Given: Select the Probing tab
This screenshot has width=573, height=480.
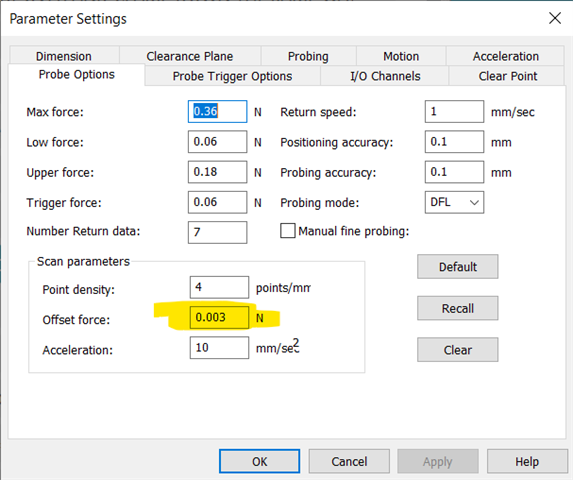Looking at the screenshot, I should pyautogui.click(x=308, y=56).
